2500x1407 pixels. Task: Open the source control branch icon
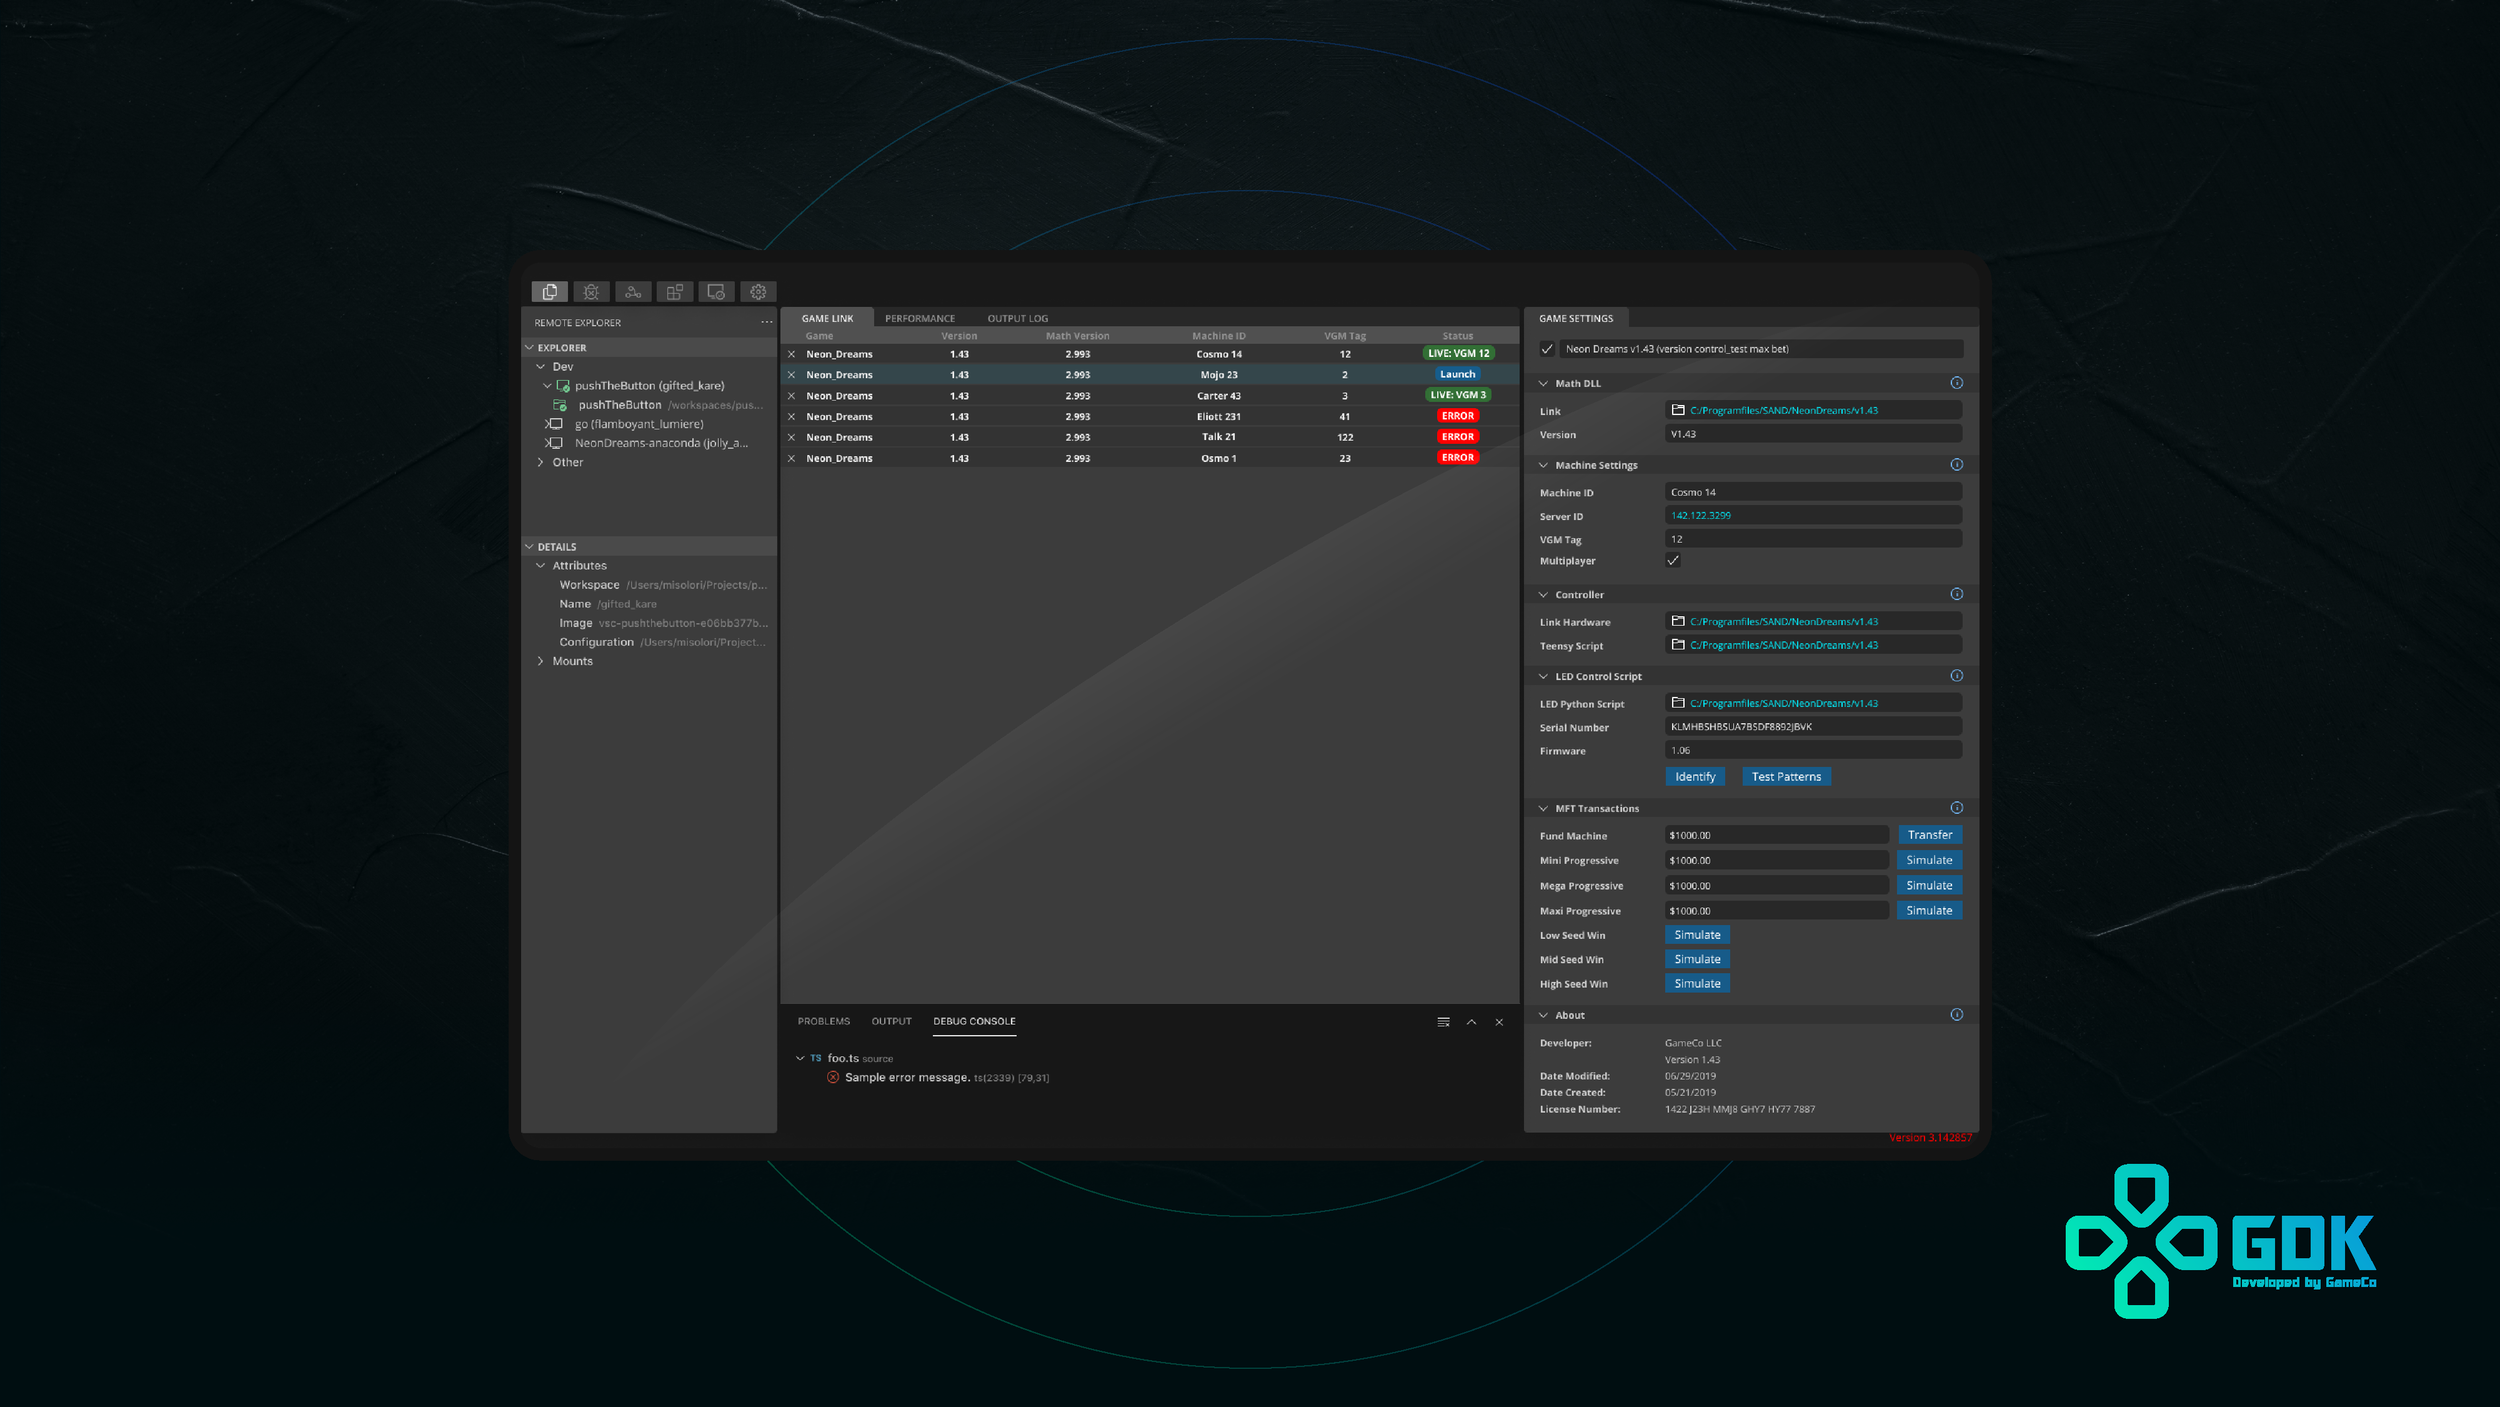[633, 292]
